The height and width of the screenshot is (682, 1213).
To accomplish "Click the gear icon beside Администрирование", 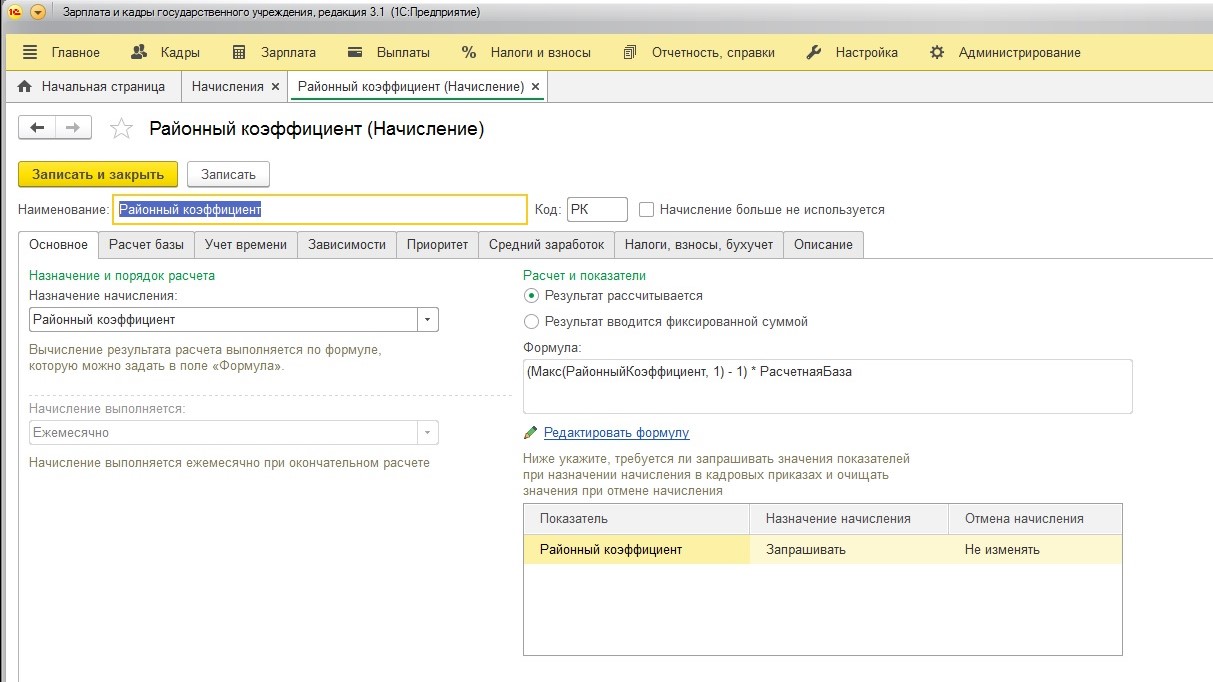I will coord(937,52).
